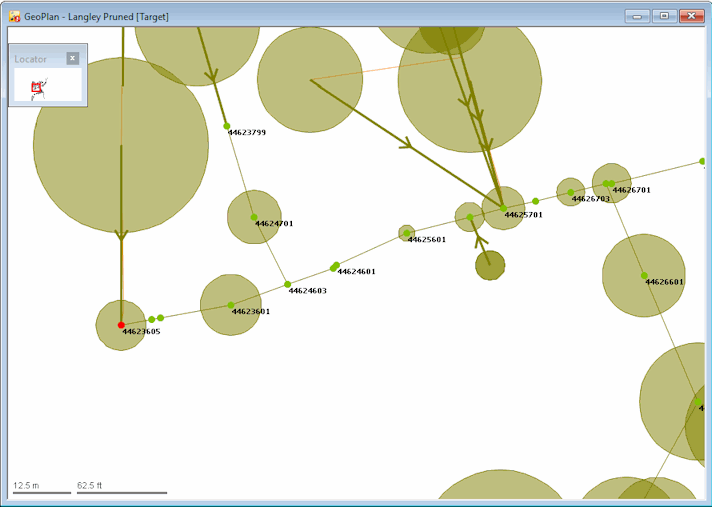
Task: Close the GeoPlan window
Action: click(x=692, y=16)
